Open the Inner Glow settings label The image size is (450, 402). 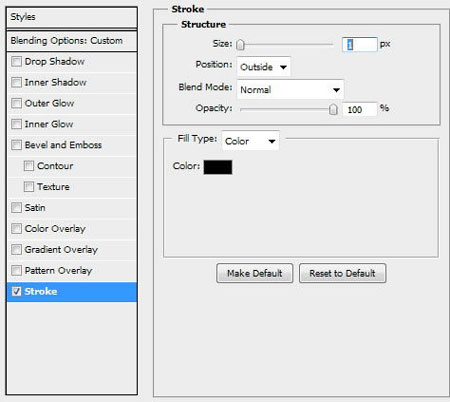[x=49, y=124]
